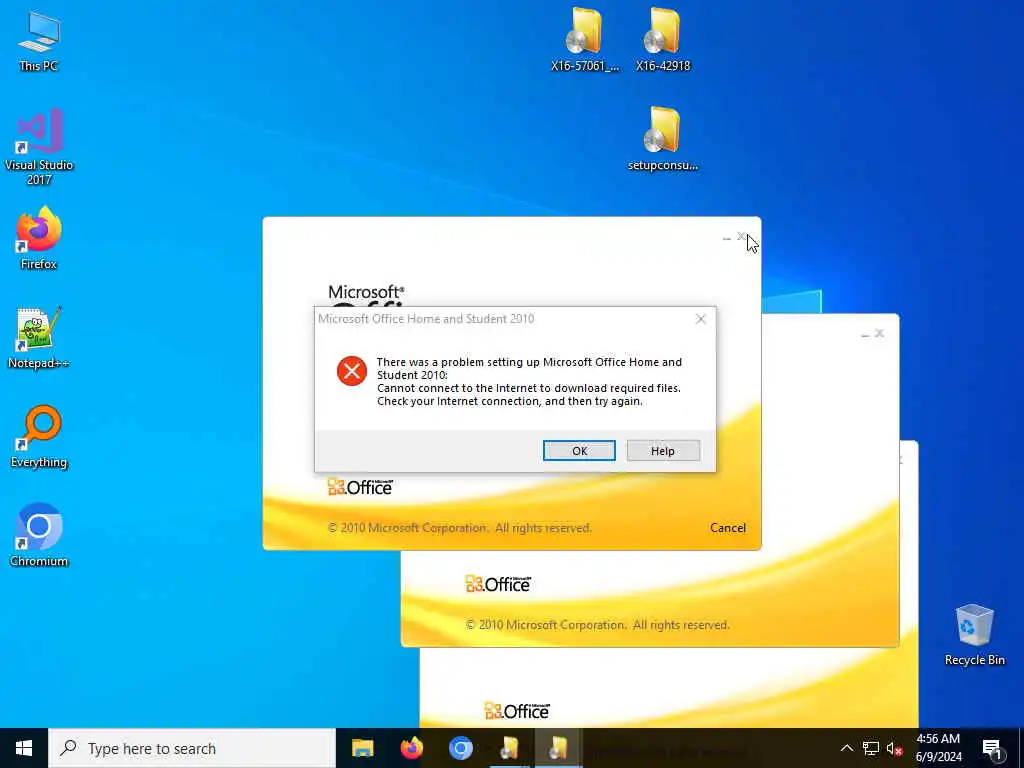The height and width of the screenshot is (768, 1024).
Task: Select the Firefox desktop shortcut
Action: [39, 238]
